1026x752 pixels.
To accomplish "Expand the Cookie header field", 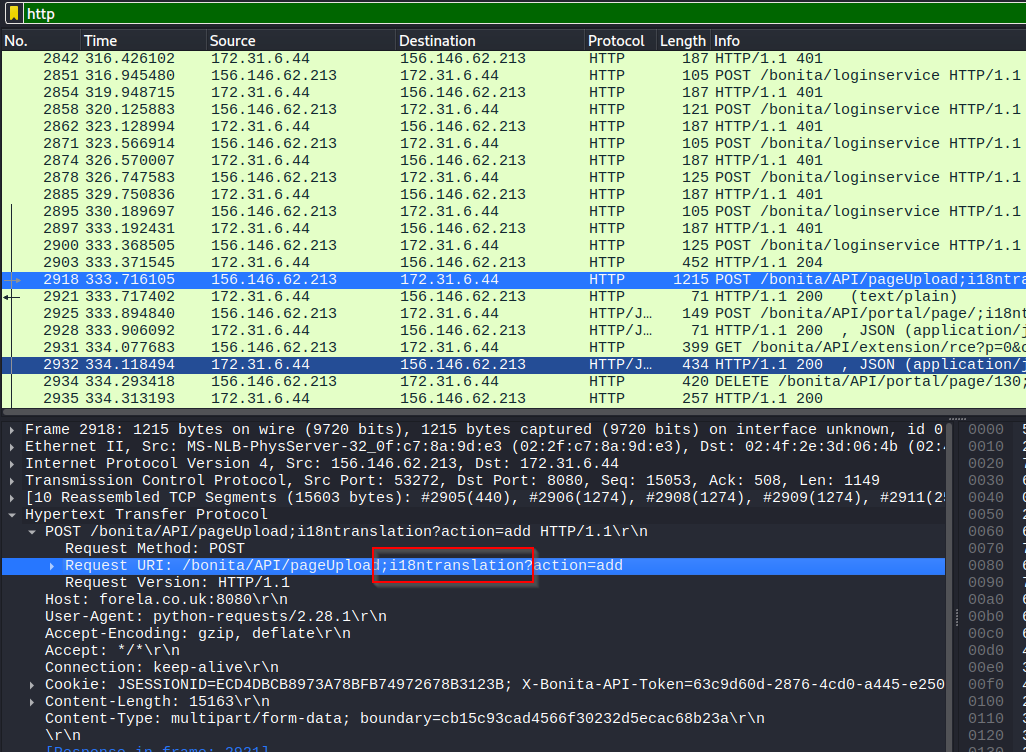I will pyautogui.click(x=32, y=685).
